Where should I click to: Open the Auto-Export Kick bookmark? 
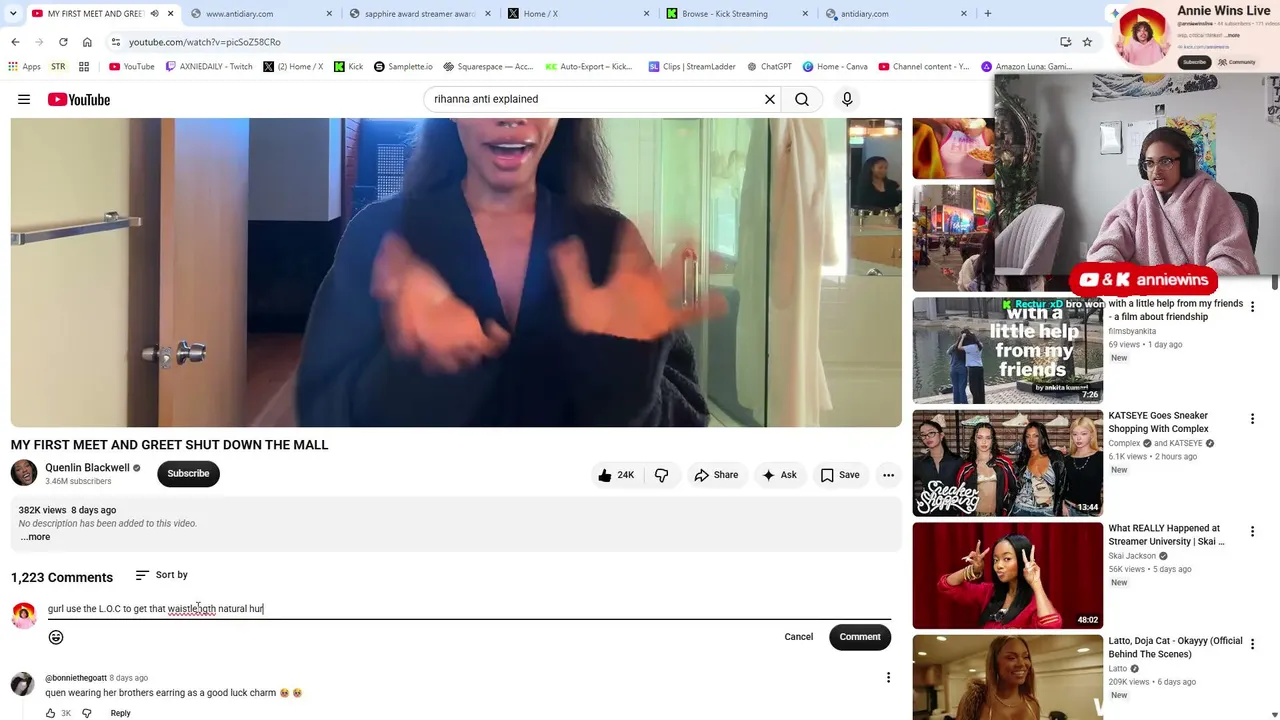coord(589,67)
